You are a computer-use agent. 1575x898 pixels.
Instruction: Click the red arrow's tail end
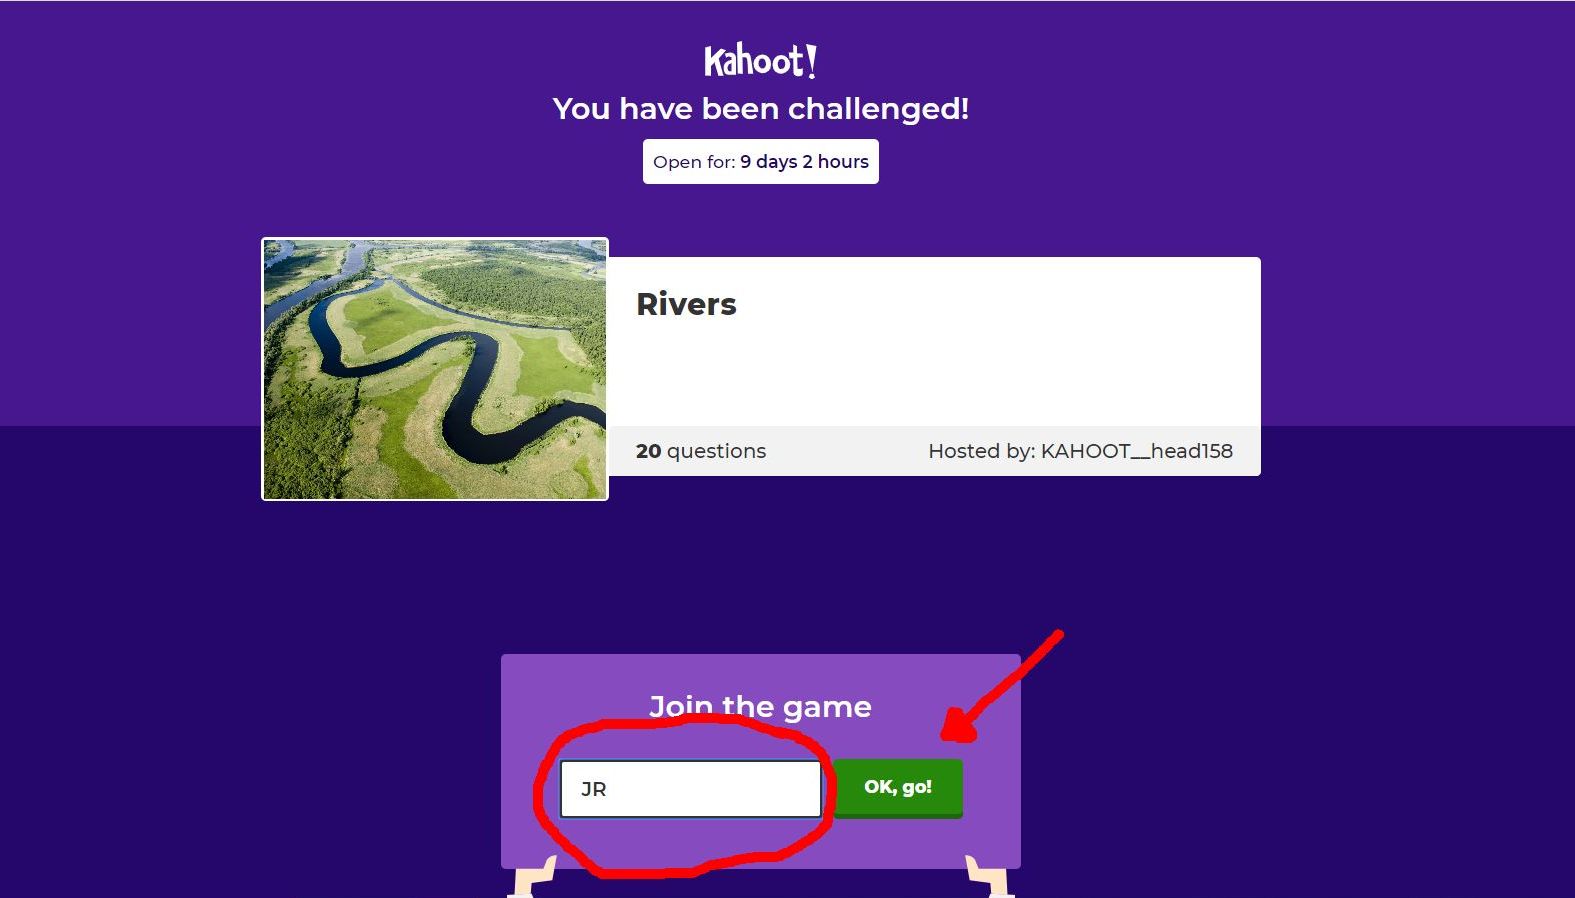pos(1058,635)
